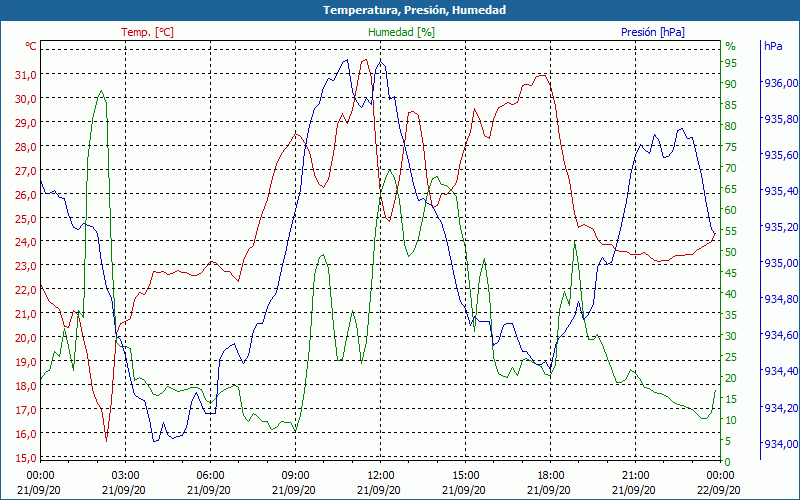Click the 20,0 temperature axis value
This screenshot has height=500, width=800.
click(26, 338)
